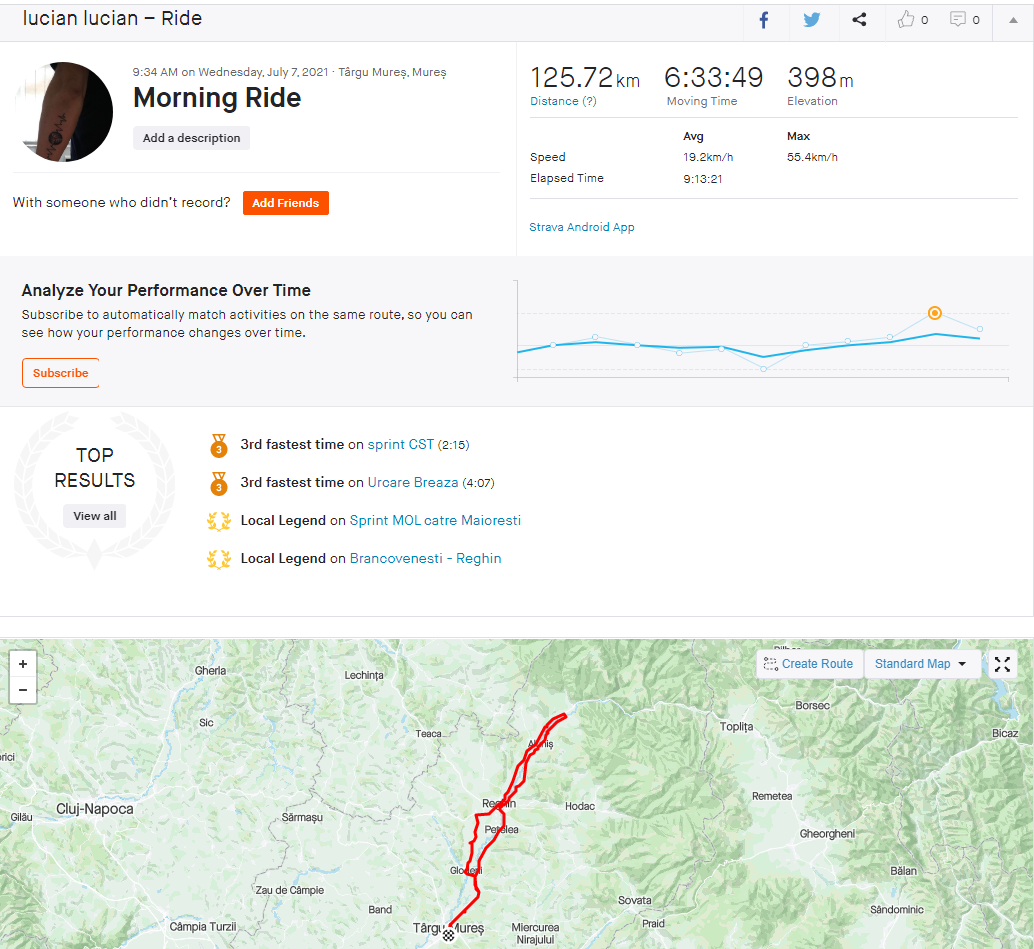
Task: Zoom out on the map
Action: [22, 690]
